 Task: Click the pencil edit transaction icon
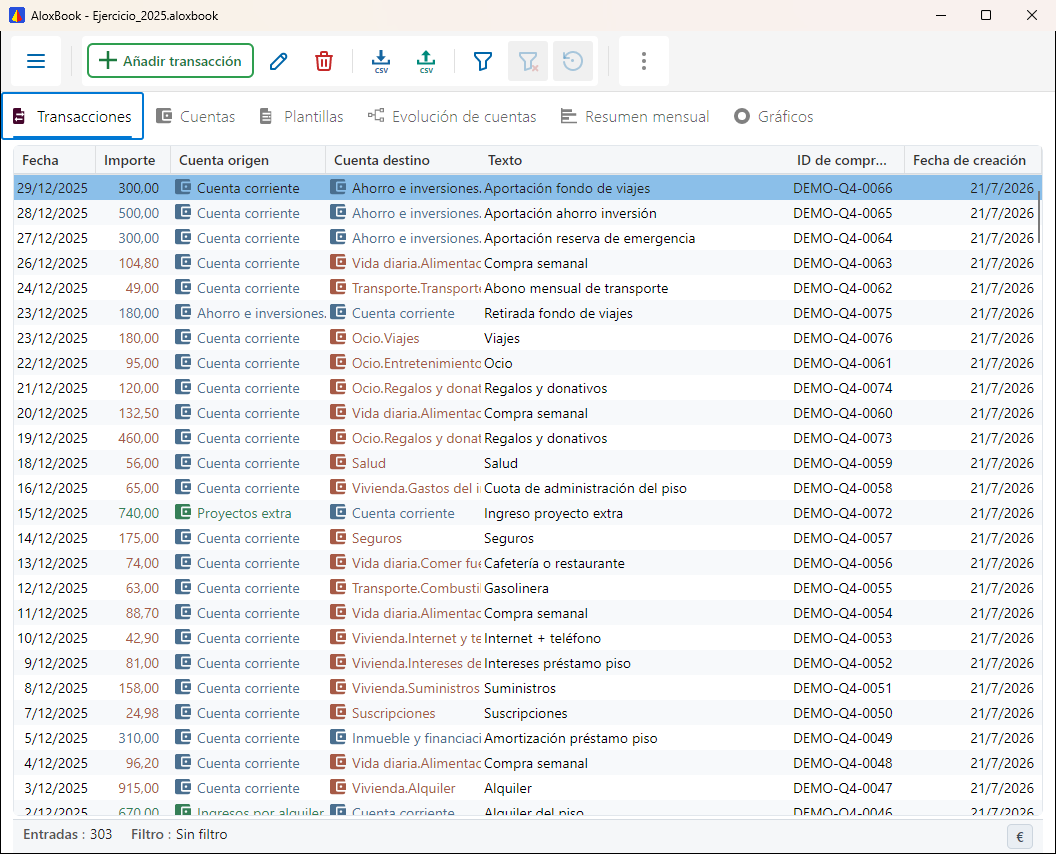279,61
